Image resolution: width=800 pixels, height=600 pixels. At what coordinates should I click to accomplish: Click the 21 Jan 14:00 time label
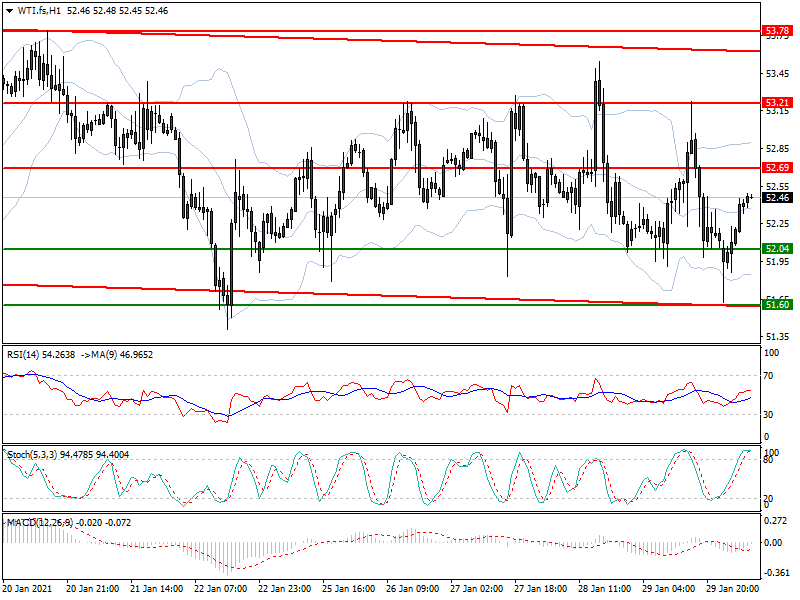(157, 589)
